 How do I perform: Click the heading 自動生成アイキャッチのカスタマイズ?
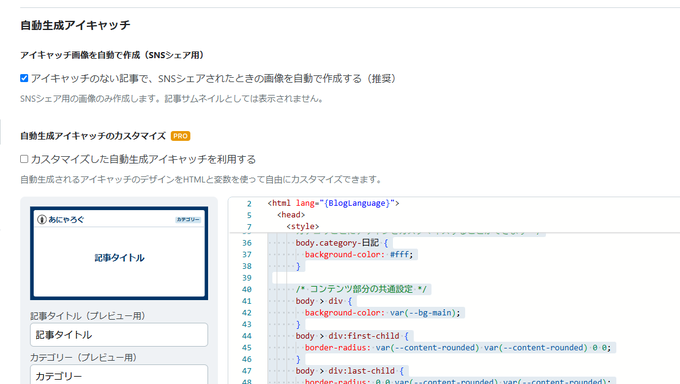(x=93, y=136)
